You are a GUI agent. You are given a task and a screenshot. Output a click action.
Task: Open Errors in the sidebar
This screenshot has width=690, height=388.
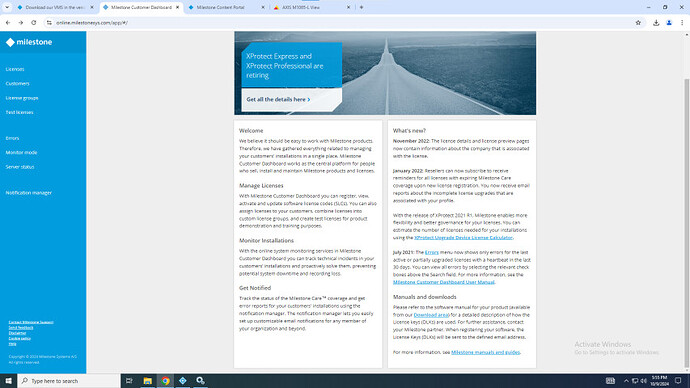[12, 138]
